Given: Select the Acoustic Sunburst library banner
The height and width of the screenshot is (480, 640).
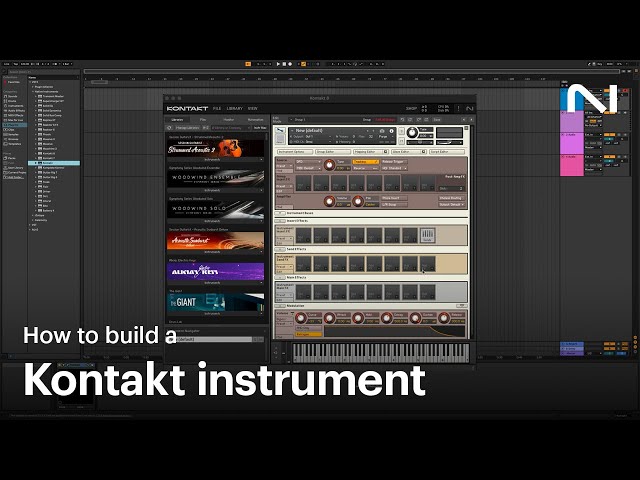Looking at the screenshot, I should click(x=216, y=241).
